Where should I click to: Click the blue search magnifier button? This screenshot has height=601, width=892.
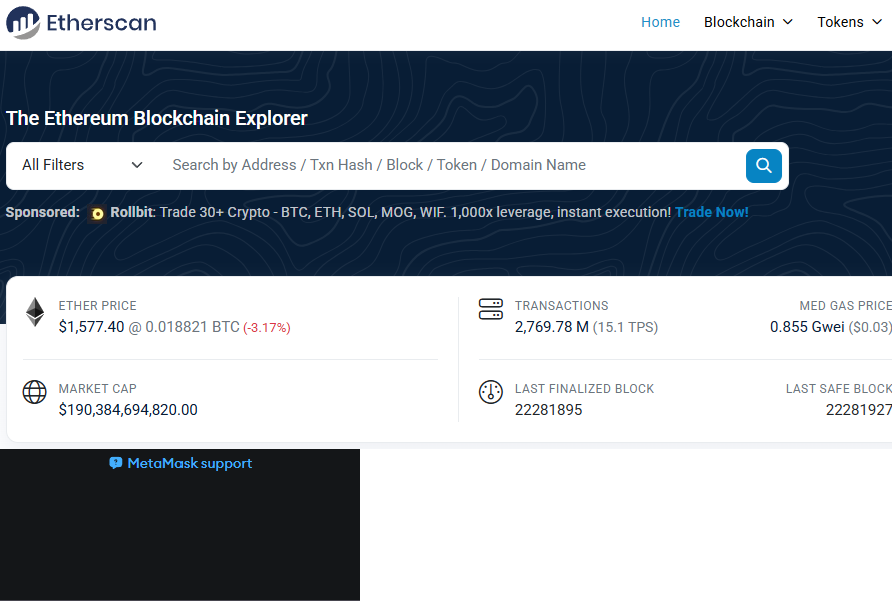(x=763, y=166)
